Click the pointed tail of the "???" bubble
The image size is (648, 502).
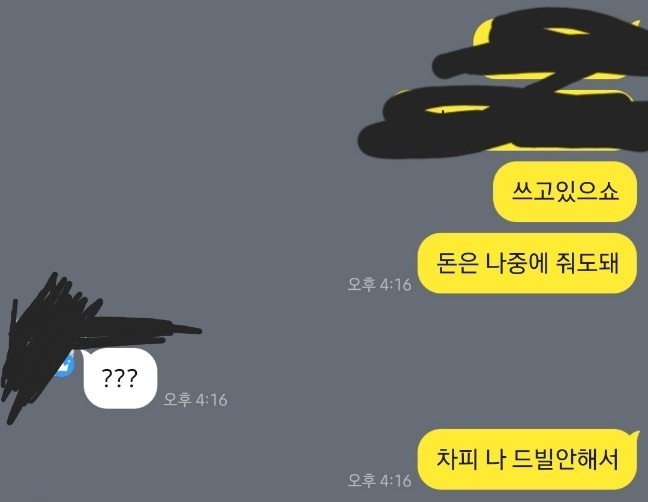(x=84, y=354)
